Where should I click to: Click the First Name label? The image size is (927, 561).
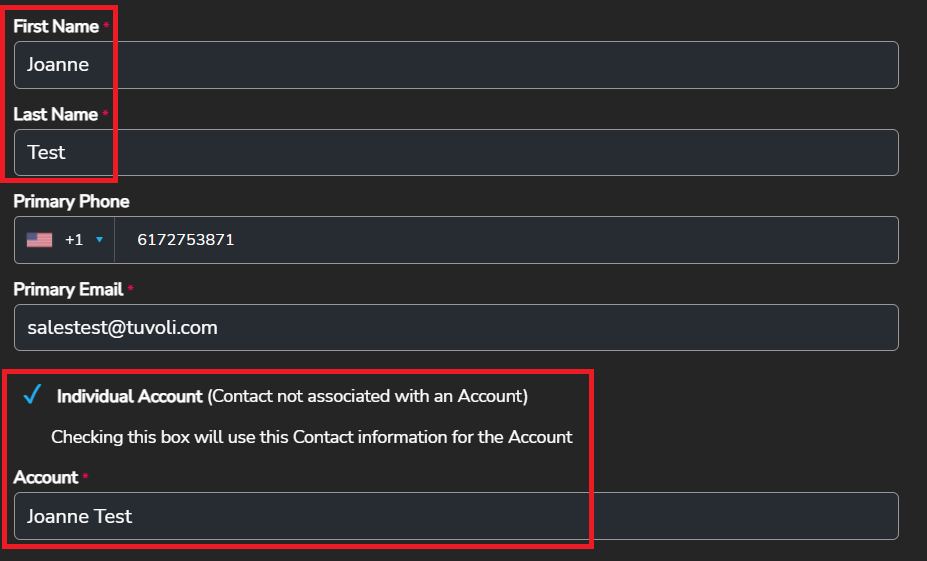[56, 27]
